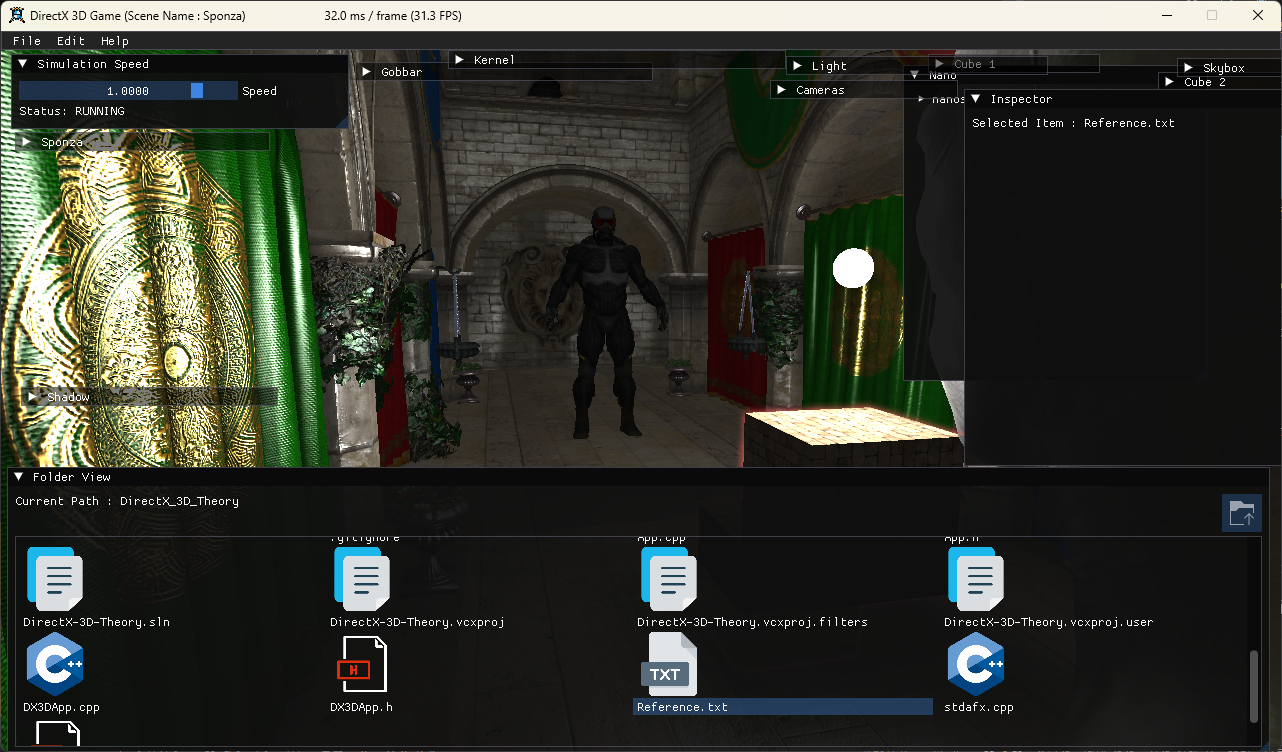Select the DirectX-3D-Theory.vcxproj file icon

click(362, 579)
